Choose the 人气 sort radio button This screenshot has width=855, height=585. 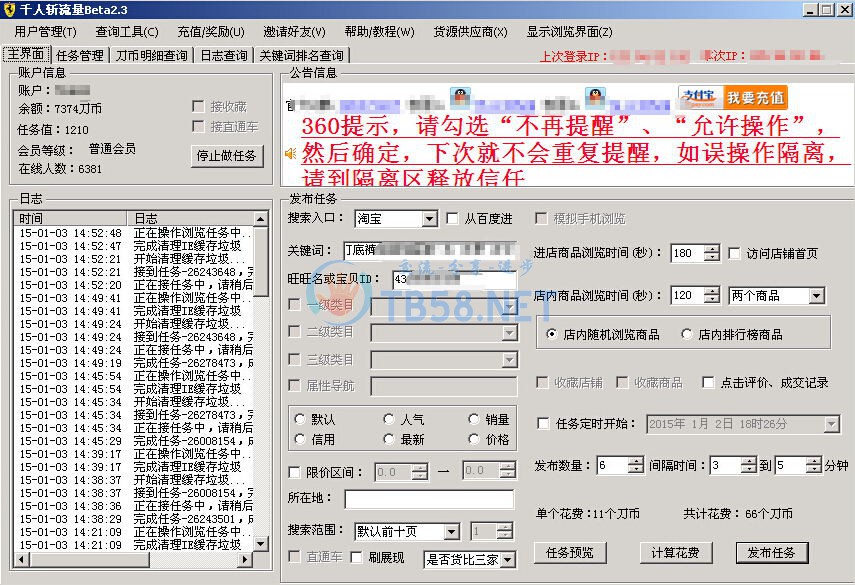389,419
